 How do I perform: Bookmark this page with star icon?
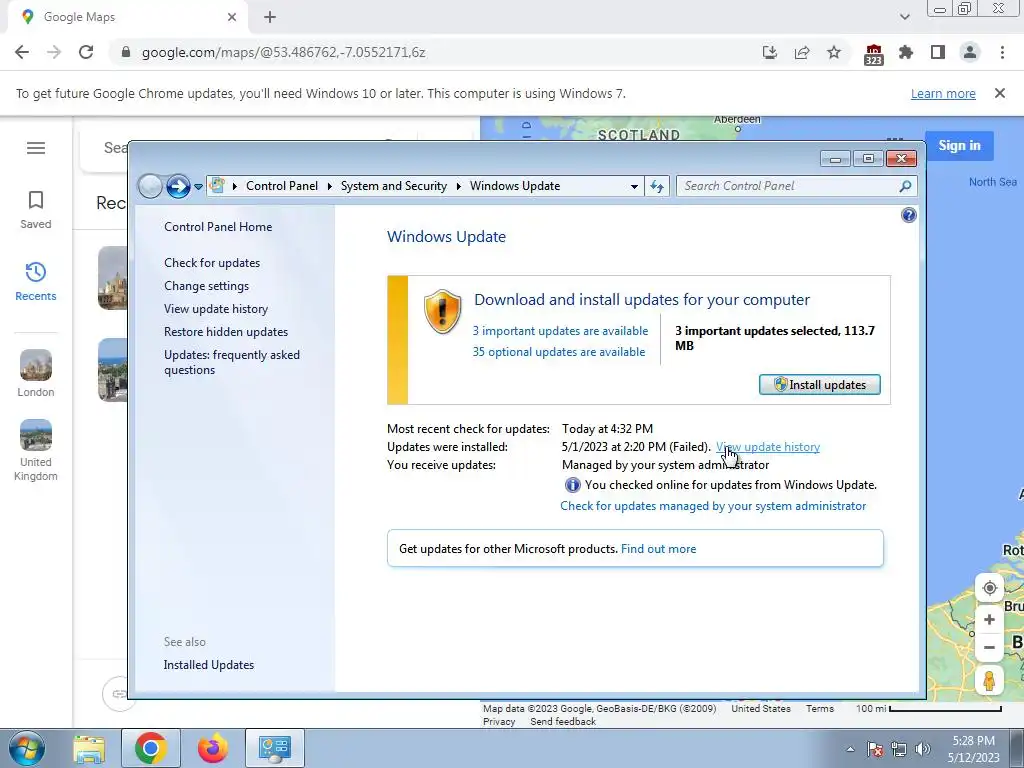click(x=834, y=52)
